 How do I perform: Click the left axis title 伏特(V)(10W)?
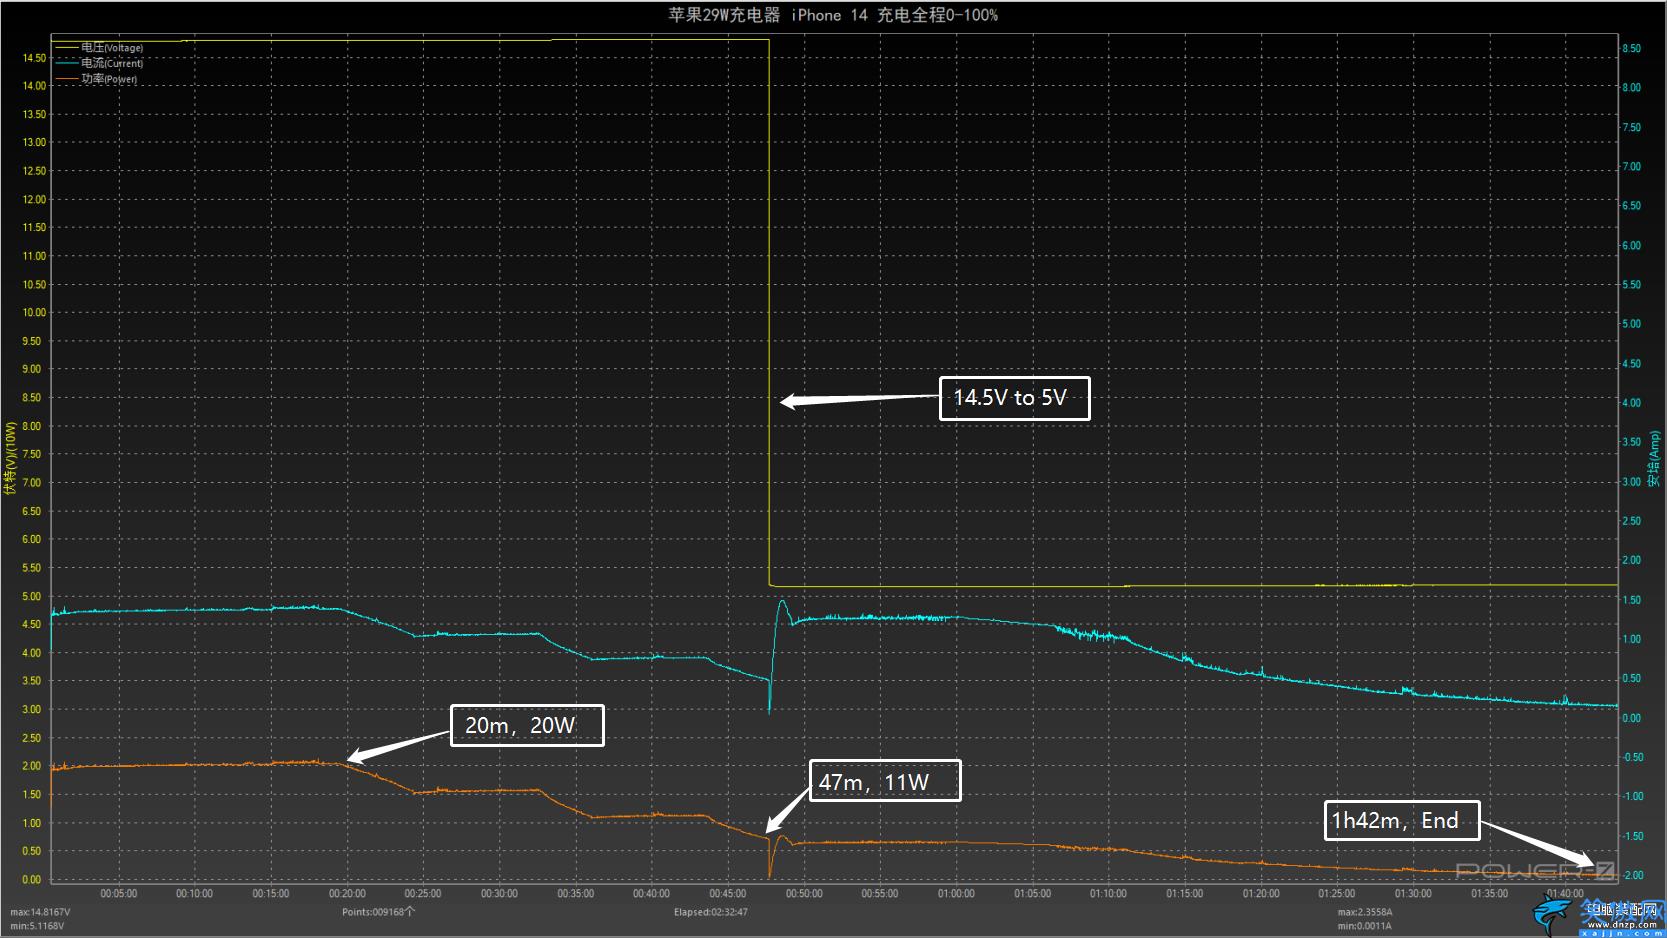10,458
